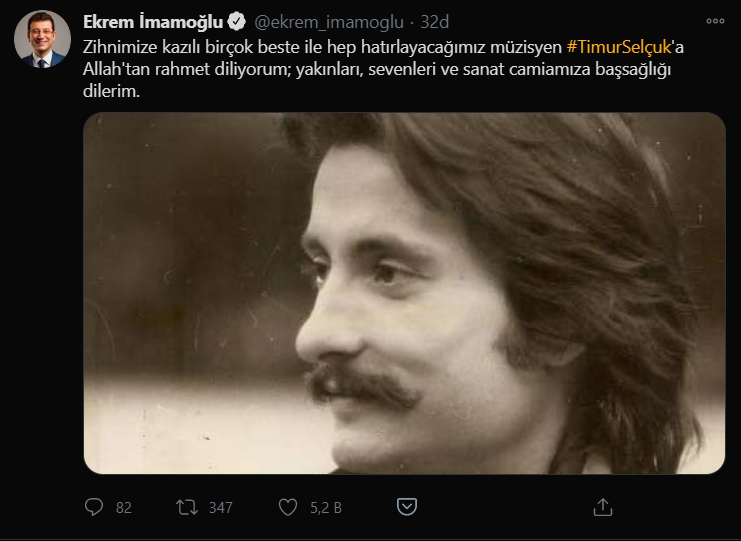Open the black-and-white photo in the tweet
Image resolution: width=741 pixels, height=541 pixels.
(403, 293)
